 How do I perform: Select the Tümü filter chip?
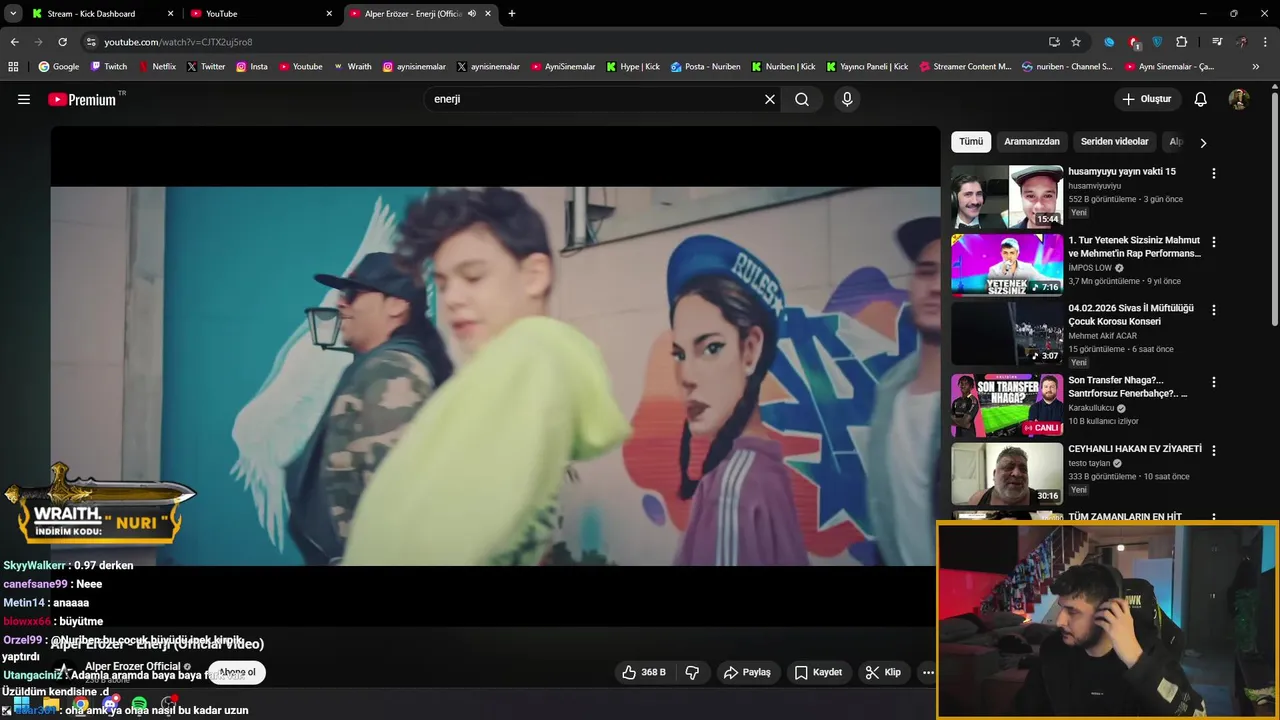971,142
